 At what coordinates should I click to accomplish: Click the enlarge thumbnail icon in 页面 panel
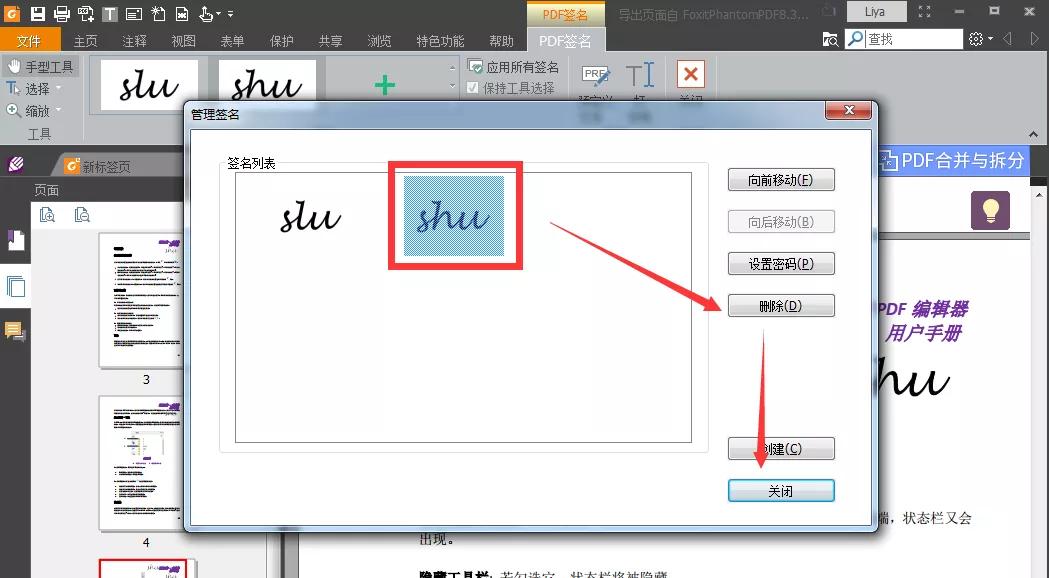click(47, 215)
